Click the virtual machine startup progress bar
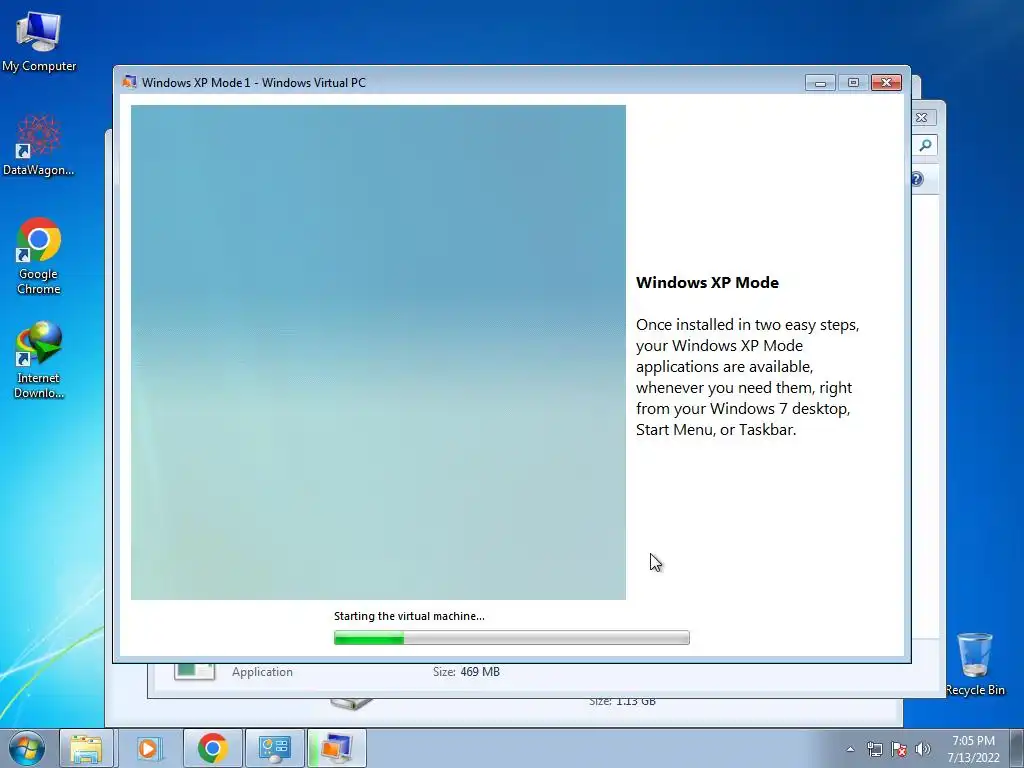The image size is (1024, 768). point(511,638)
